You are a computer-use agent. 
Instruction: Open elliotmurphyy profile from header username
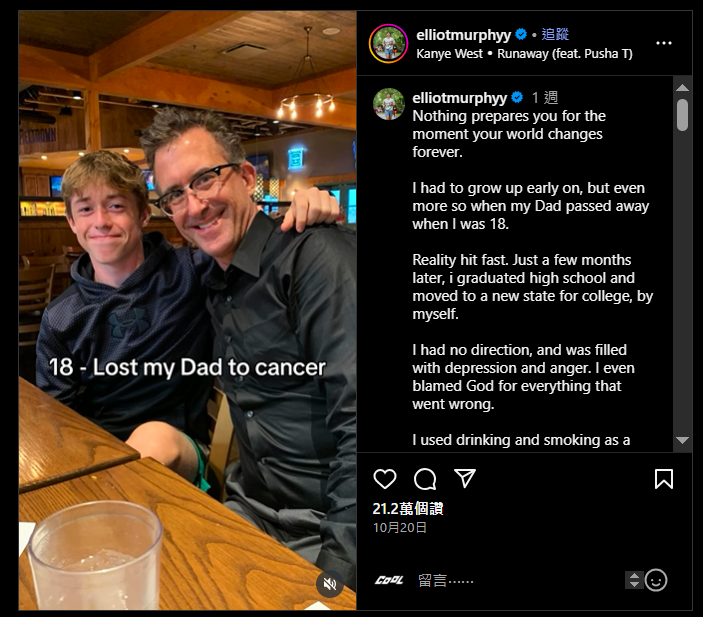coord(463,34)
